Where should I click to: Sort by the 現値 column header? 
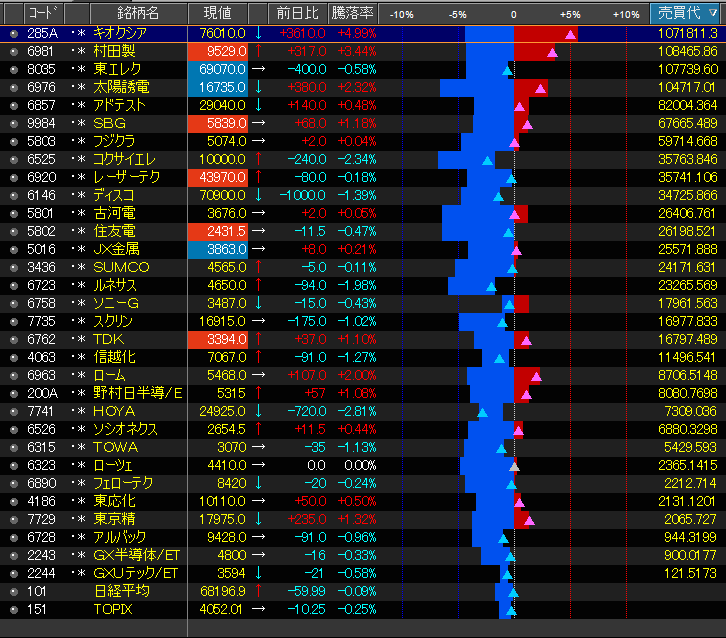218,13
